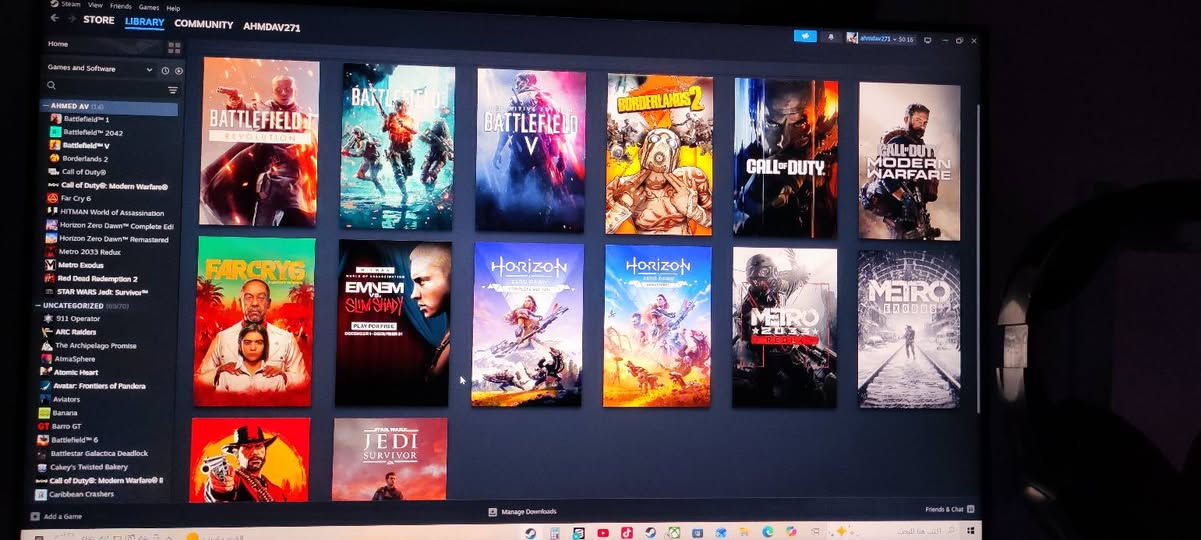Click the grid view icon beside Home
Viewport: 1201px width, 540px height.
click(x=174, y=47)
